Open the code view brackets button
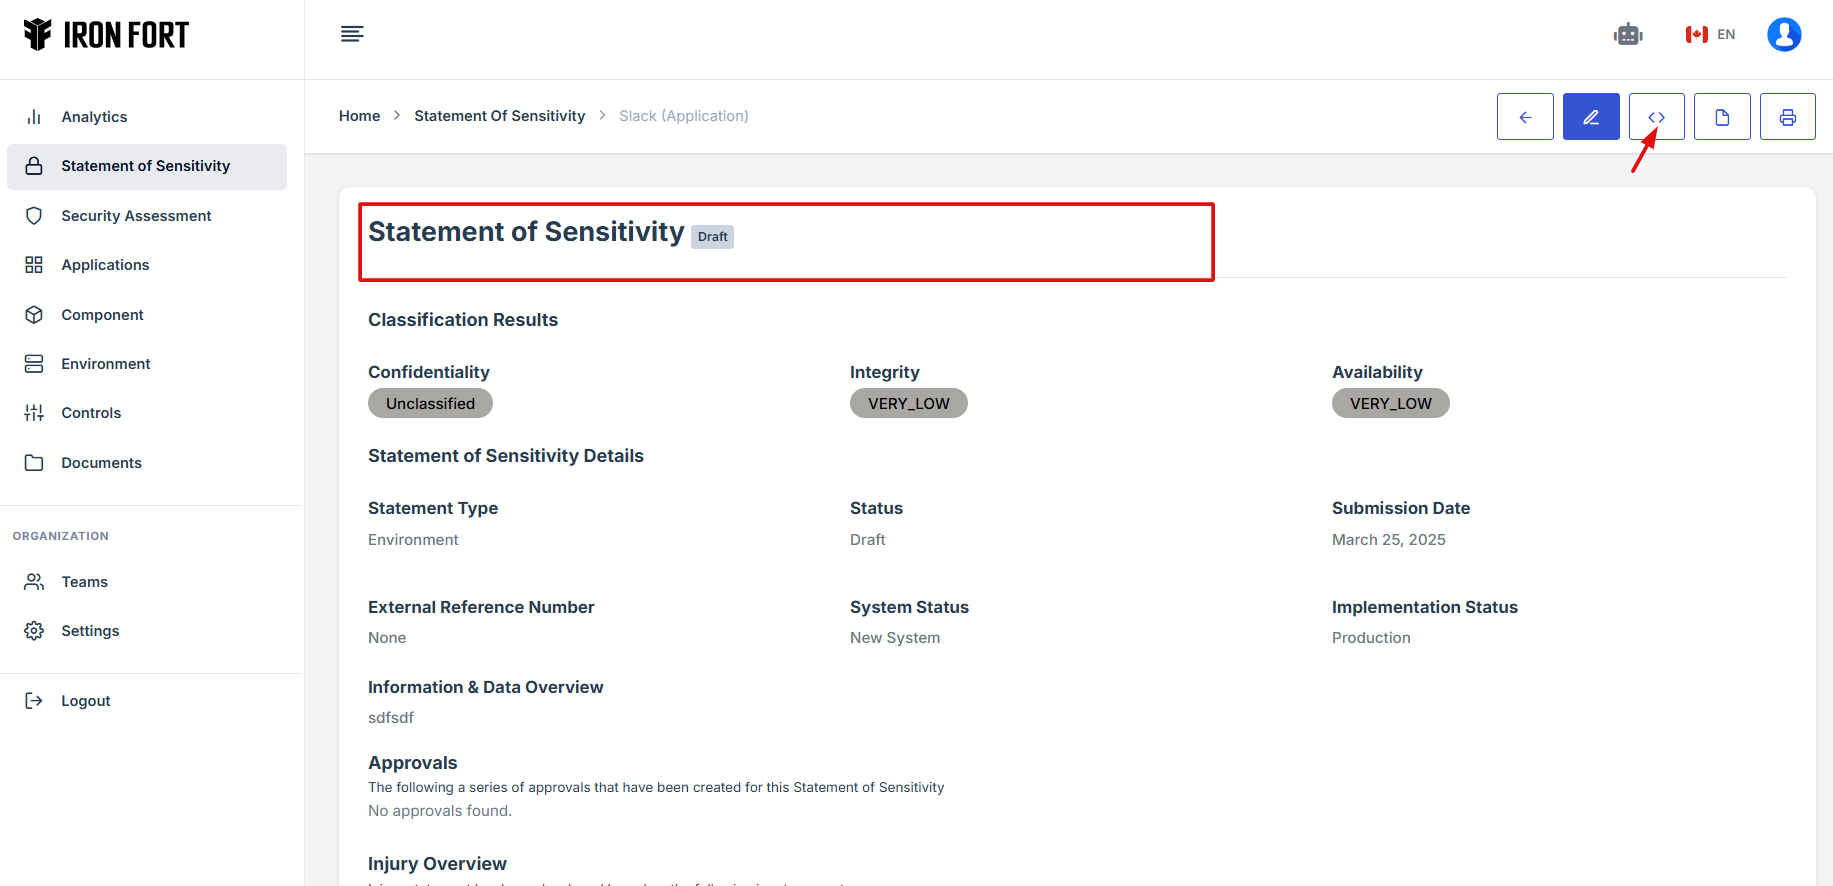This screenshot has width=1833, height=886. point(1656,117)
